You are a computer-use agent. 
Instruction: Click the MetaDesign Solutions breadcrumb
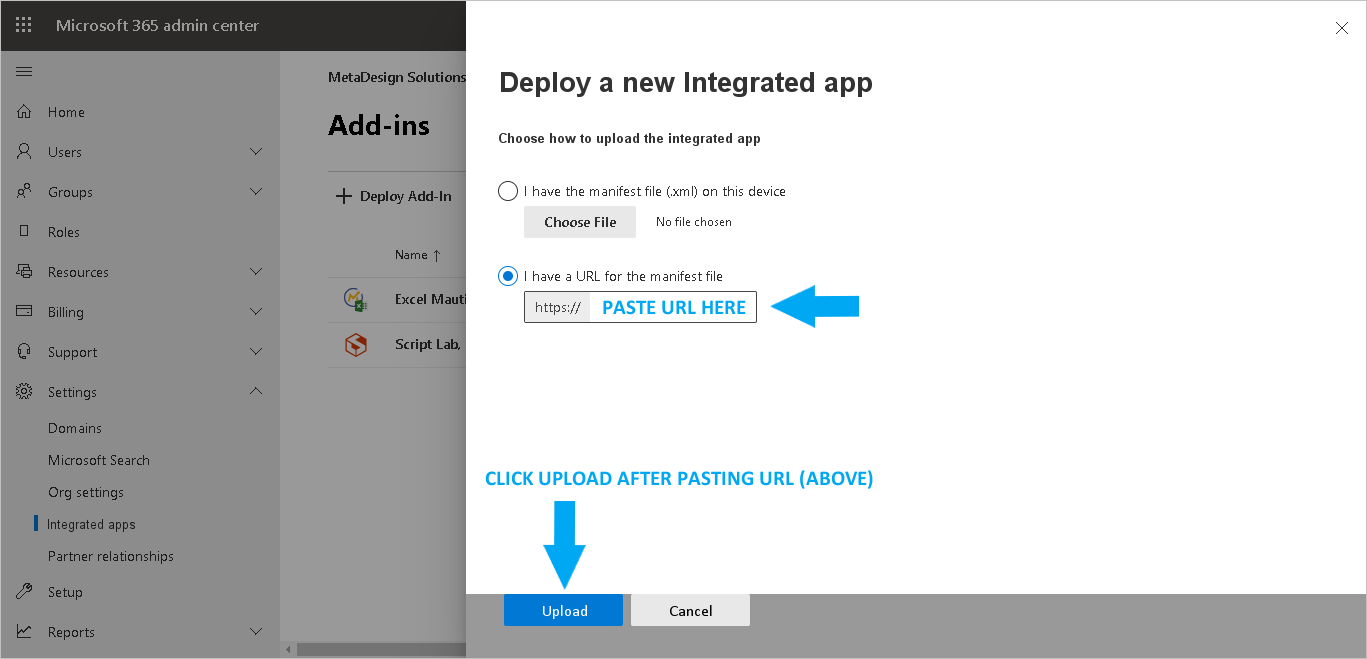[397, 77]
